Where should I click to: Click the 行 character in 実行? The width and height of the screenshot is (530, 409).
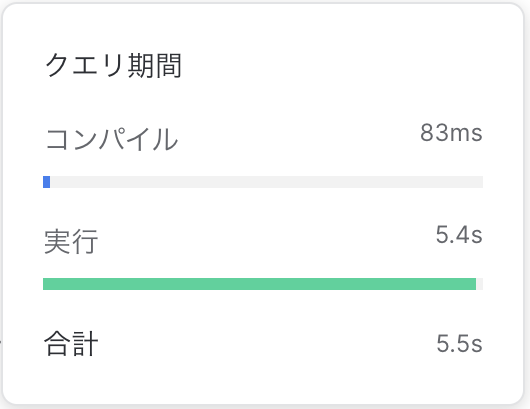pos(85,241)
